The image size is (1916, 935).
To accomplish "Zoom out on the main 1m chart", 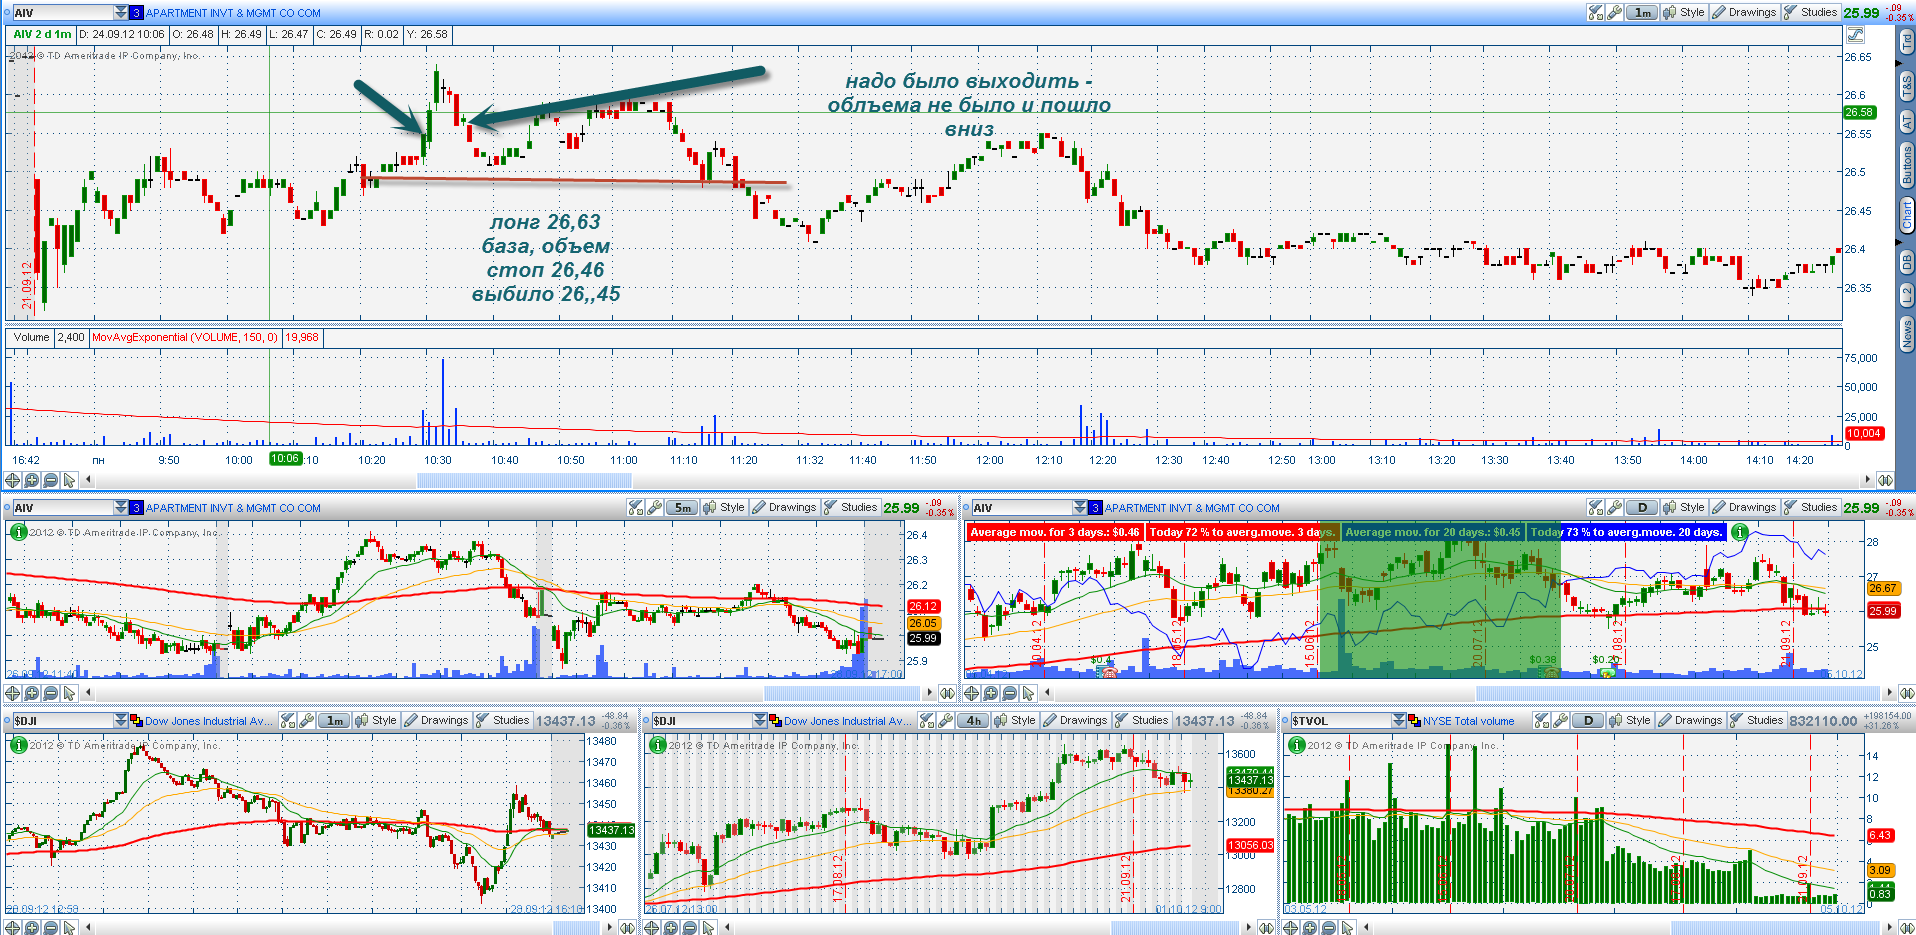I will [51, 480].
